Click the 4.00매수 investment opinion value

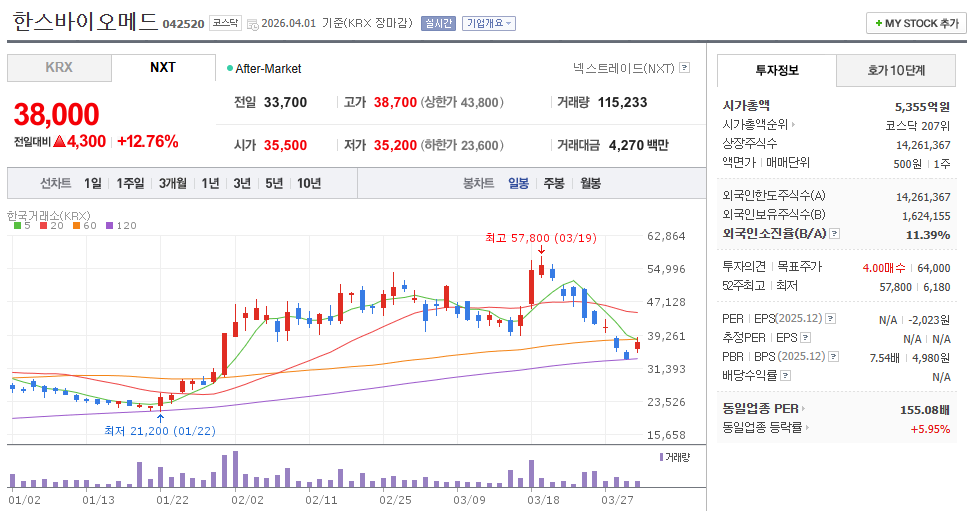[x=884, y=268]
